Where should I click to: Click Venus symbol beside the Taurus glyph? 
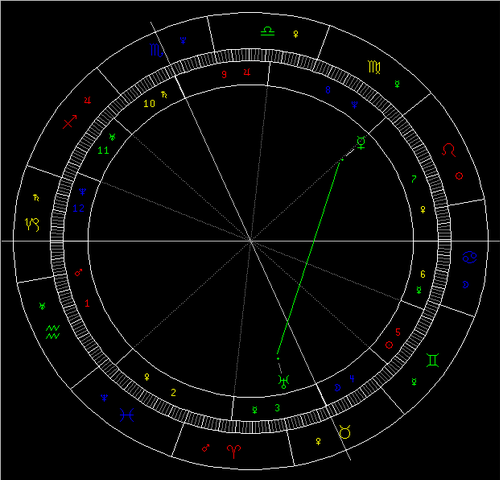pos(318,441)
